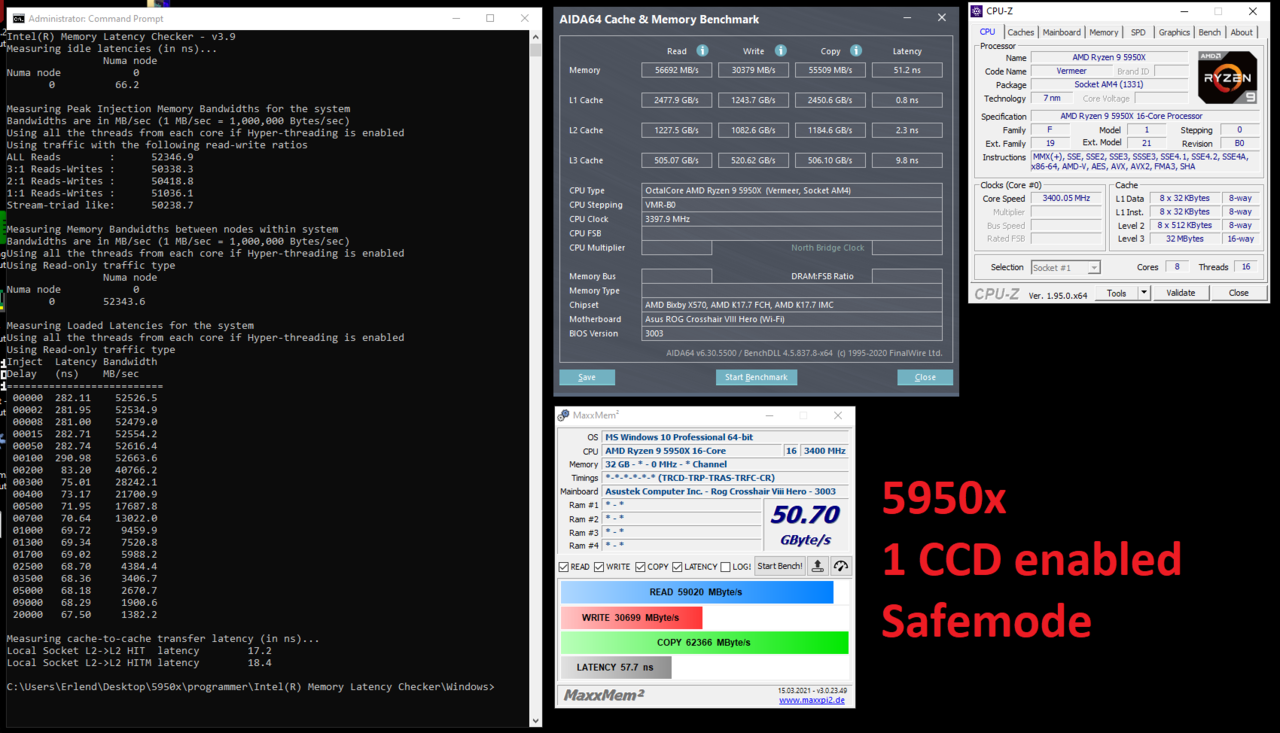Image resolution: width=1280 pixels, height=733 pixels.
Task: Close CPU-Z using the title bar X
Action: [1253, 11]
